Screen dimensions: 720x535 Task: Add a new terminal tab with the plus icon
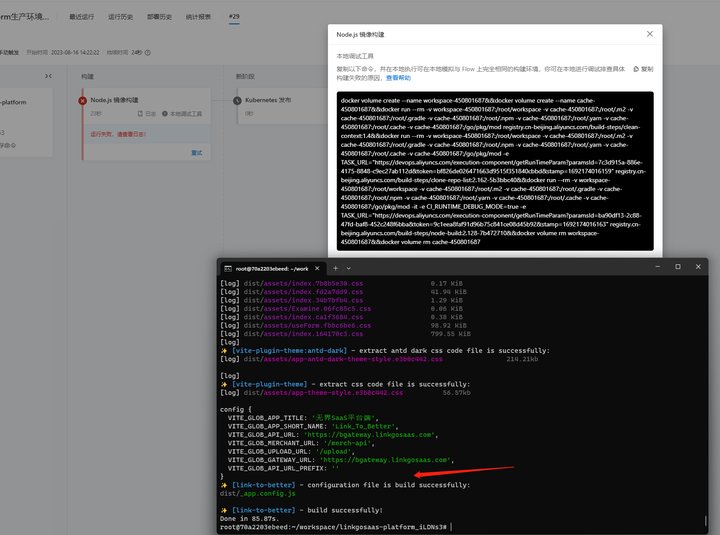(335, 268)
